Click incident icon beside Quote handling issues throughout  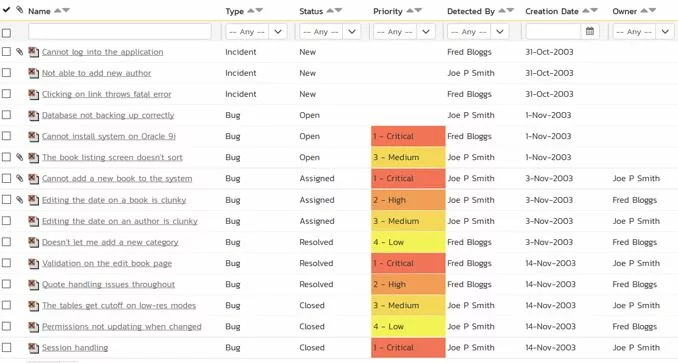tap(34, 285)
